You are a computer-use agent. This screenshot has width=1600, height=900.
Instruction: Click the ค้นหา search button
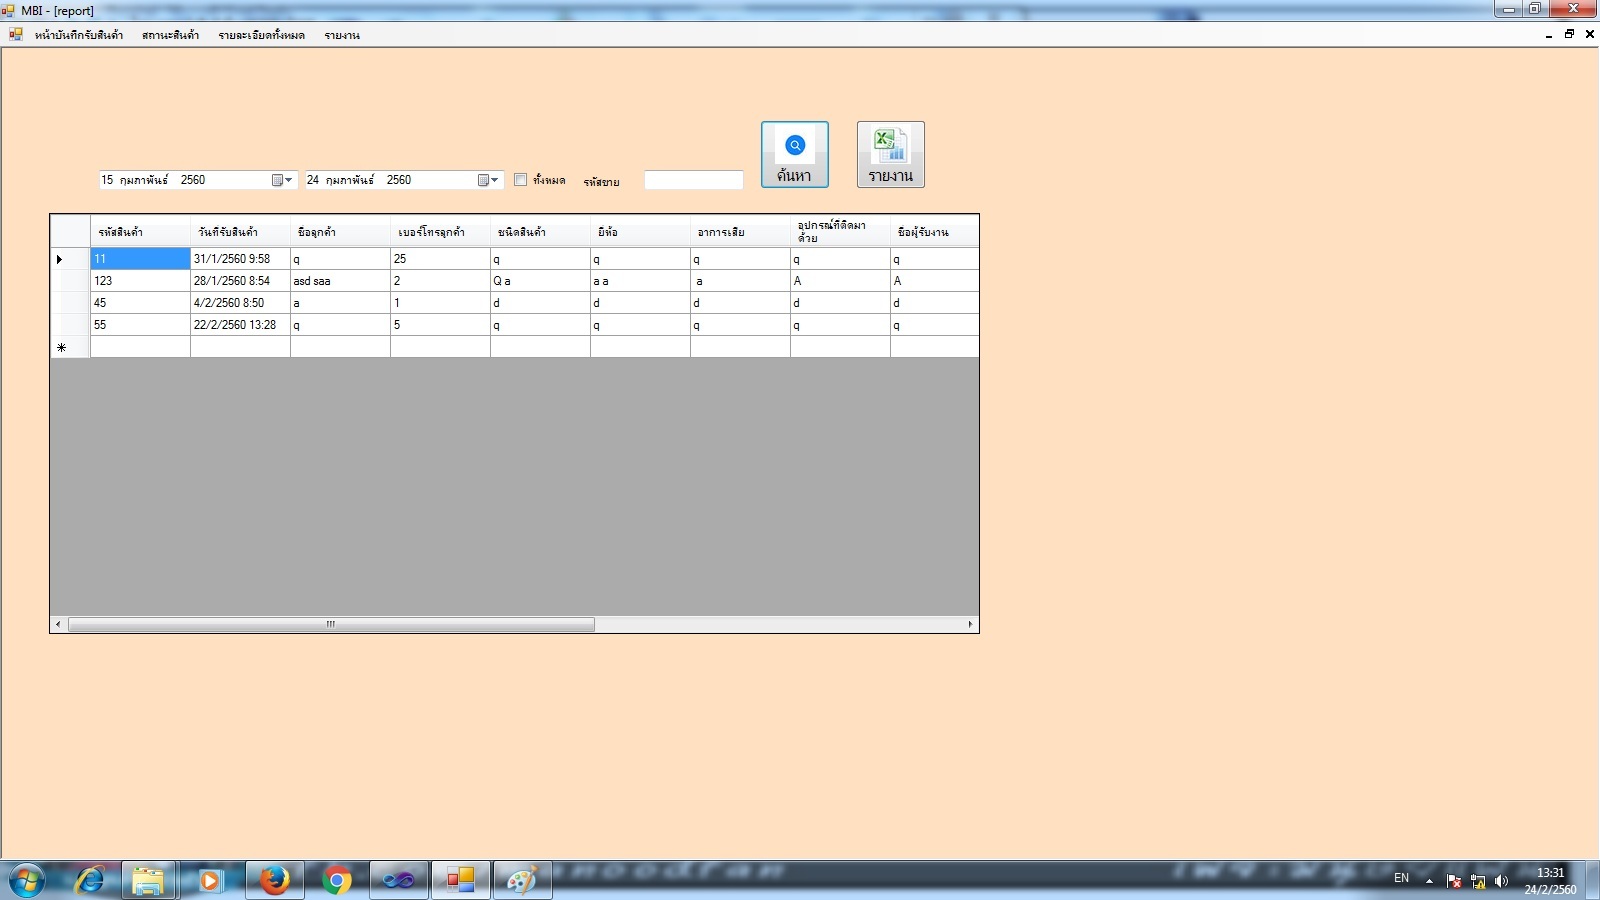tap(794, 154)
